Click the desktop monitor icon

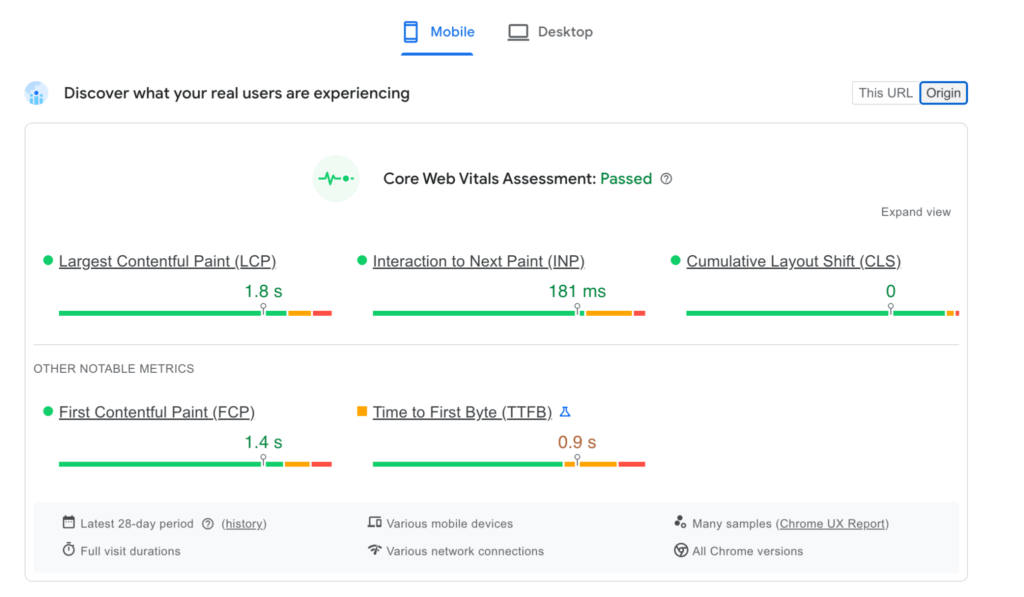[x=519, y=32]
